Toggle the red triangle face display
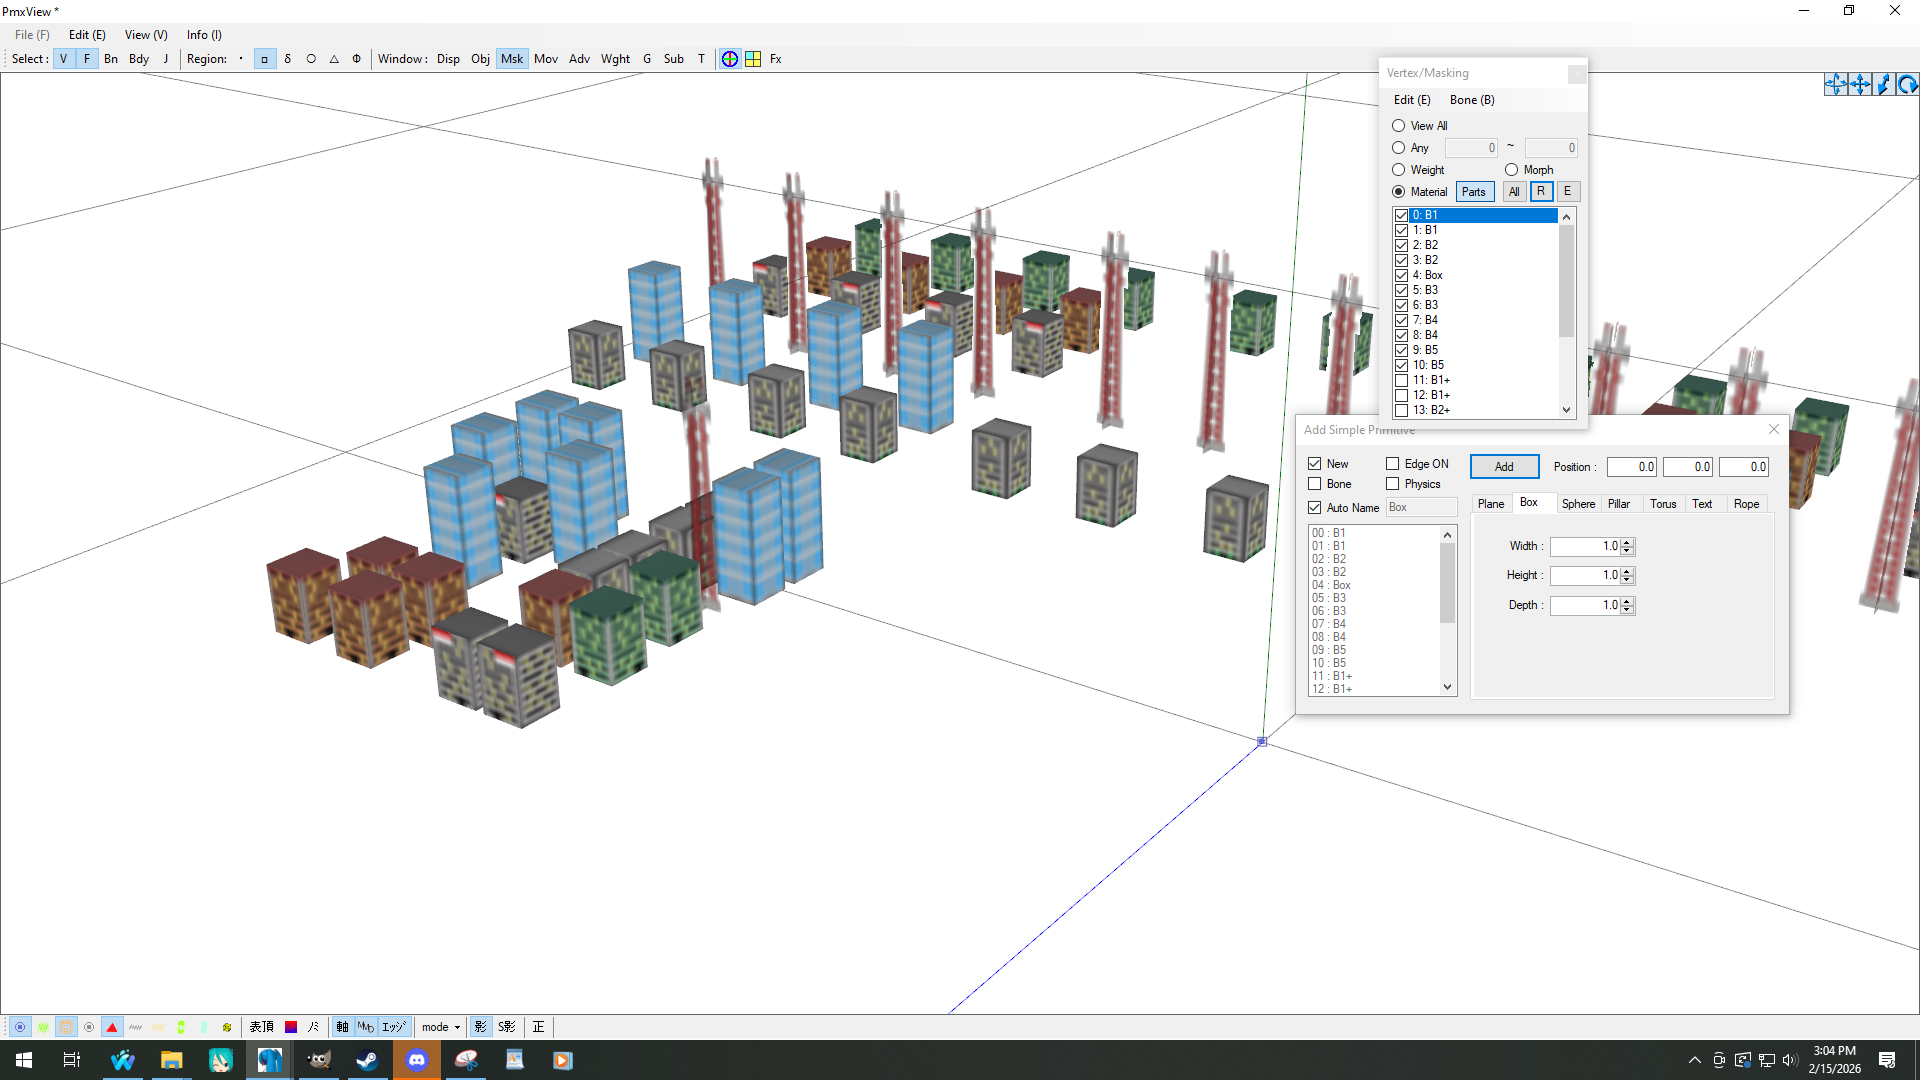1920x1080 pixels. point(112,1027)
